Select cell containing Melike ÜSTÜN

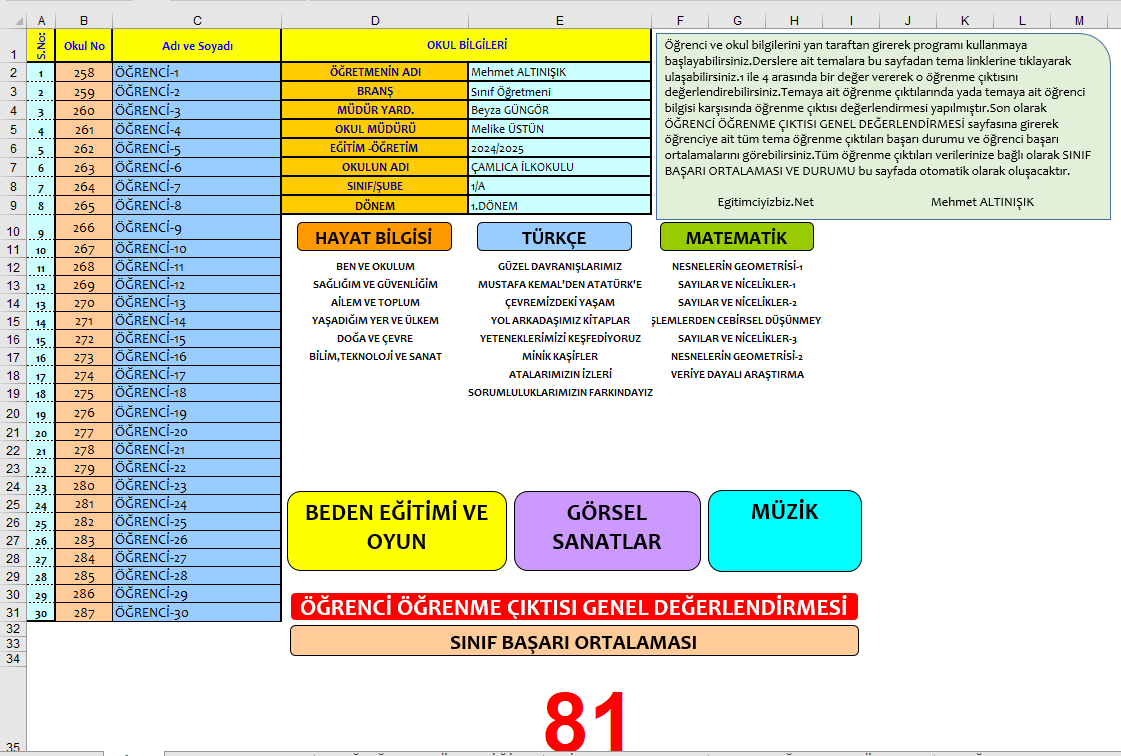click(560, 129)
